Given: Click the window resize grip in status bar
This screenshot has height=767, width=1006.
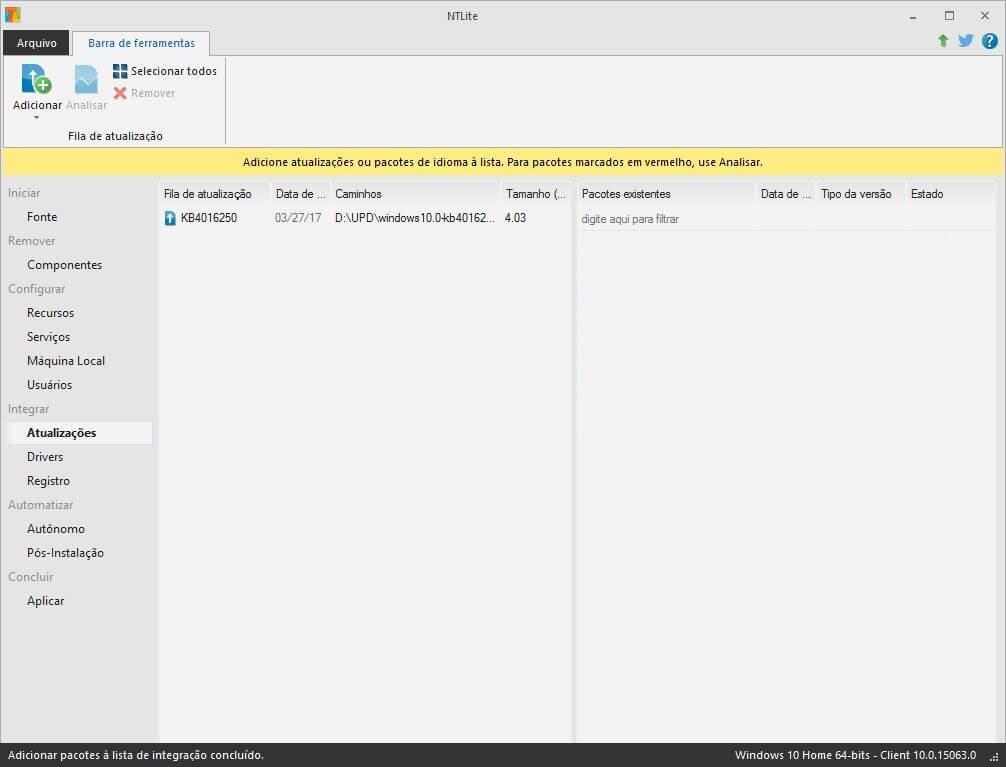Looking at the screenshot, I should click(994, 757).
